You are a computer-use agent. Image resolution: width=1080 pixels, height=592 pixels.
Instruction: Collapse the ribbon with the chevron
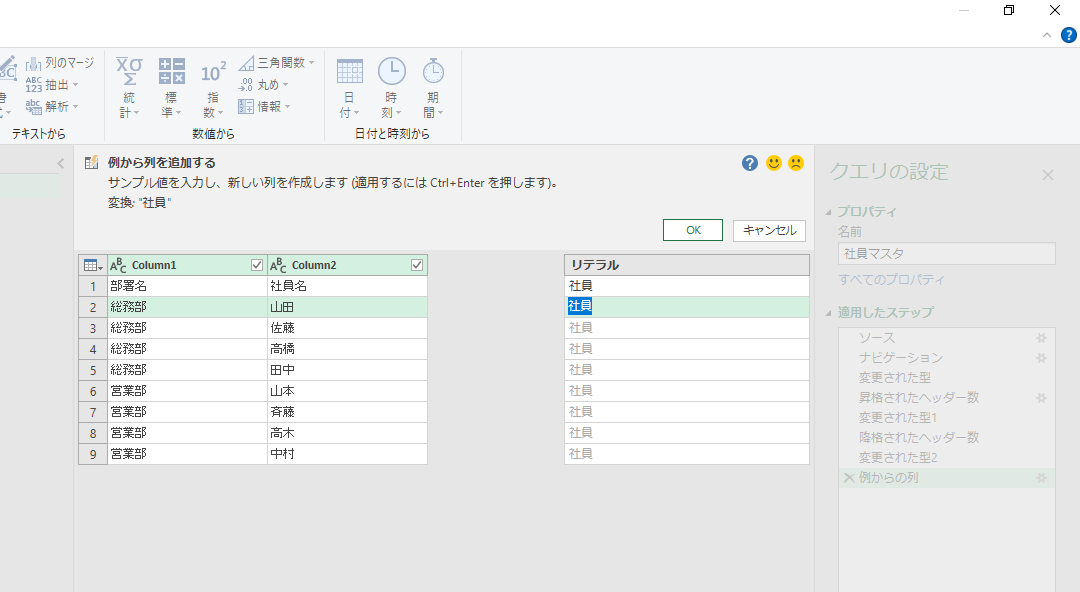click(x=1047, y=35)
